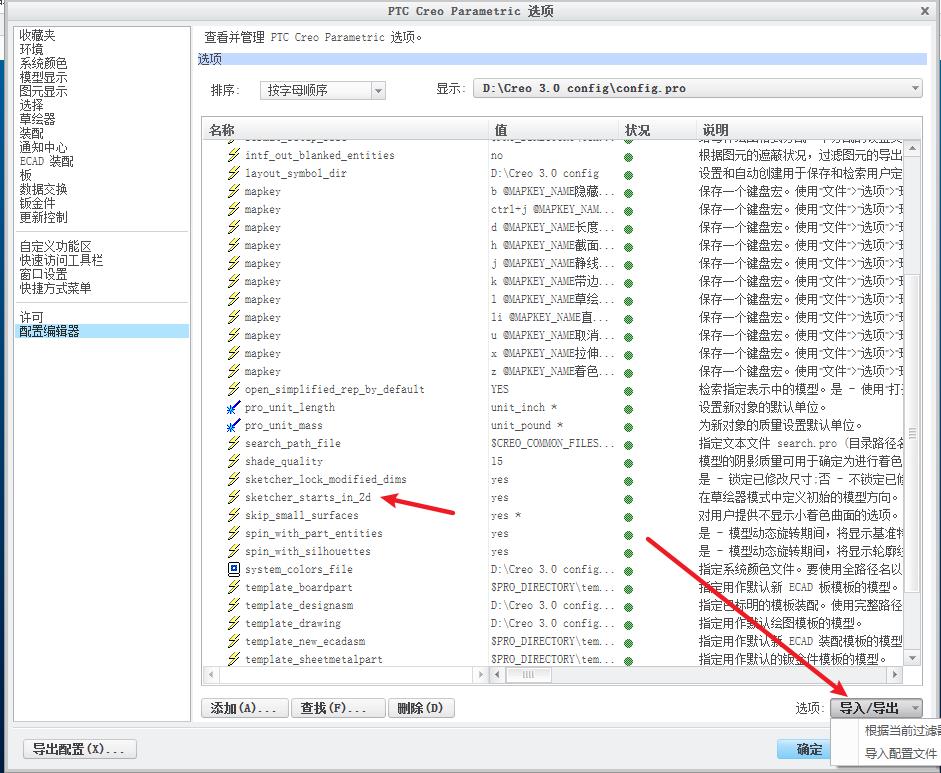Screen dimensions: 941x773
Task: Click vertical scrollbar up arrow
Action: click(x=912, y=148)
